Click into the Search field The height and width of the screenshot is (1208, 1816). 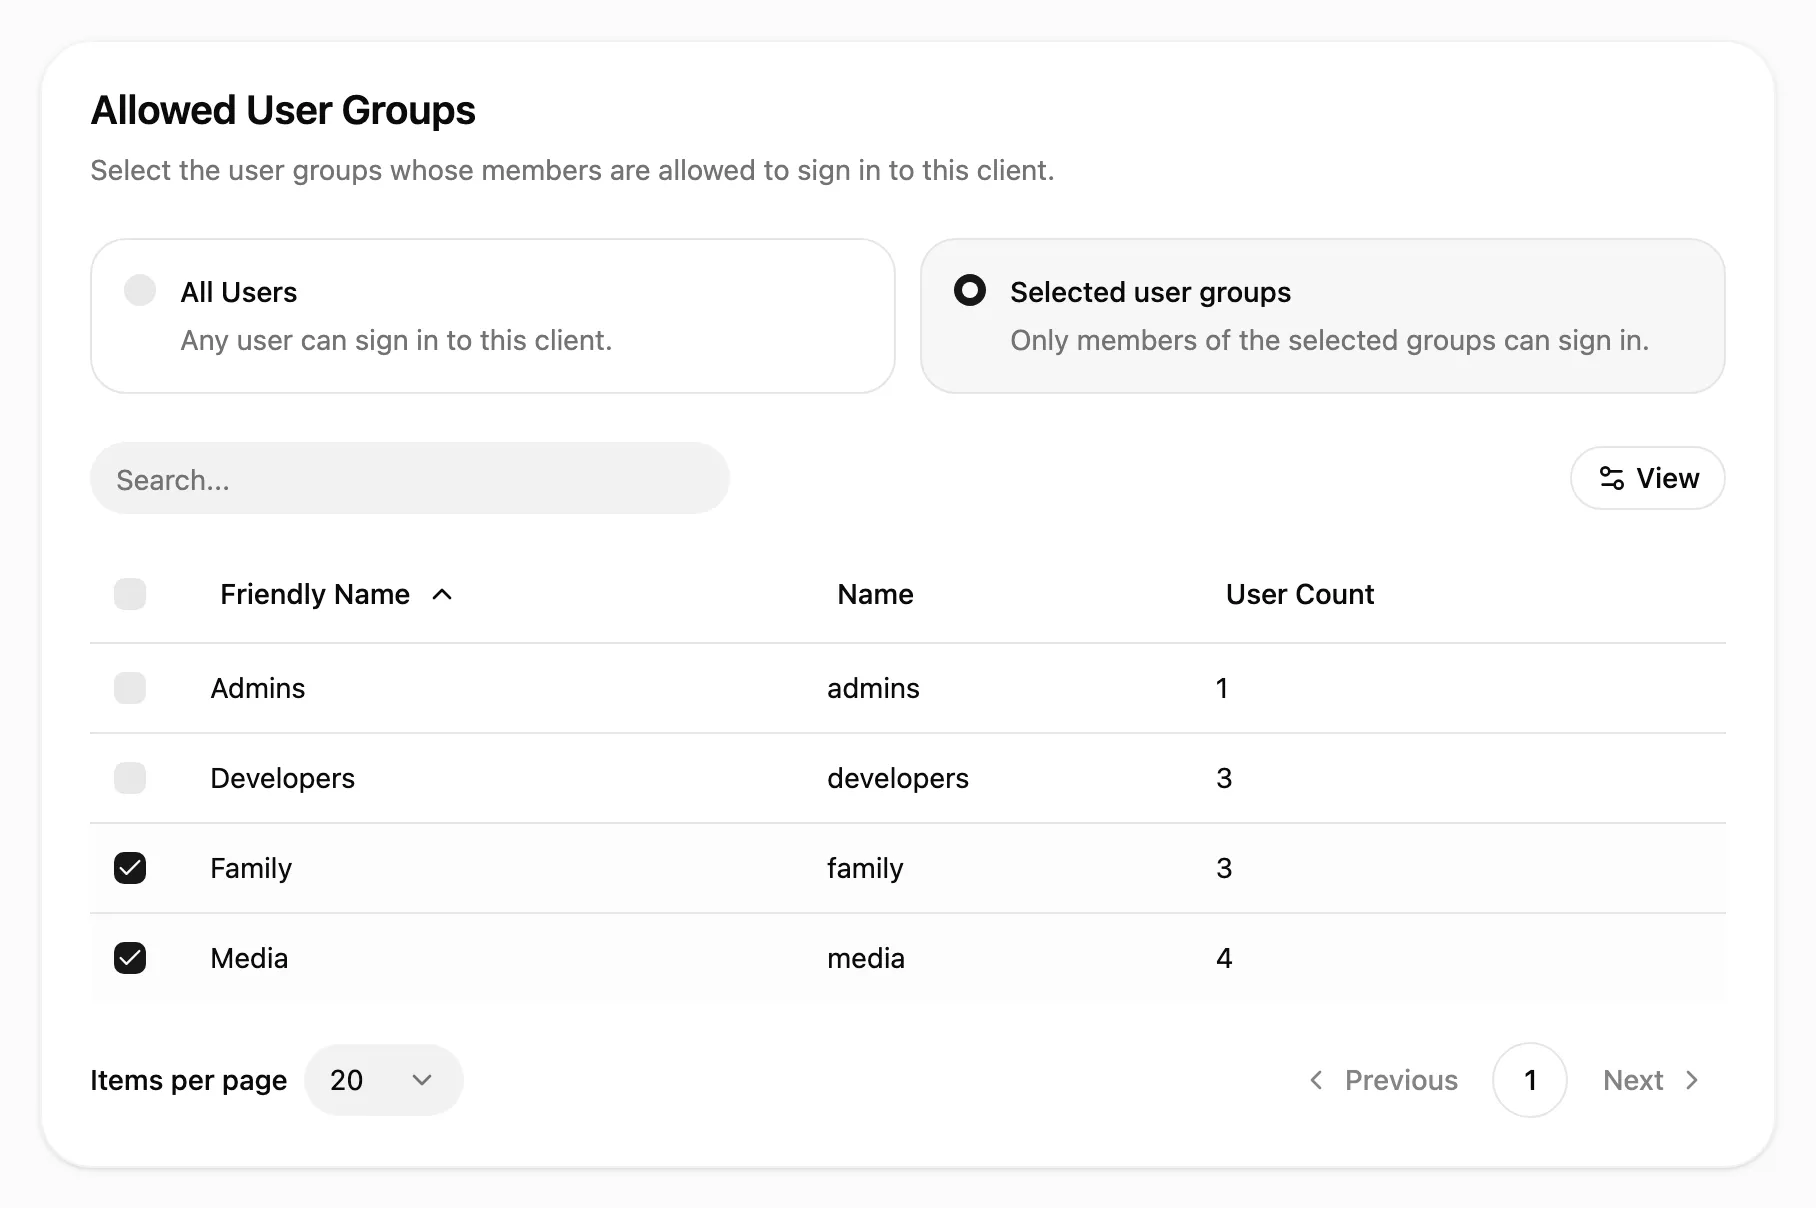[x=410, y=479]
